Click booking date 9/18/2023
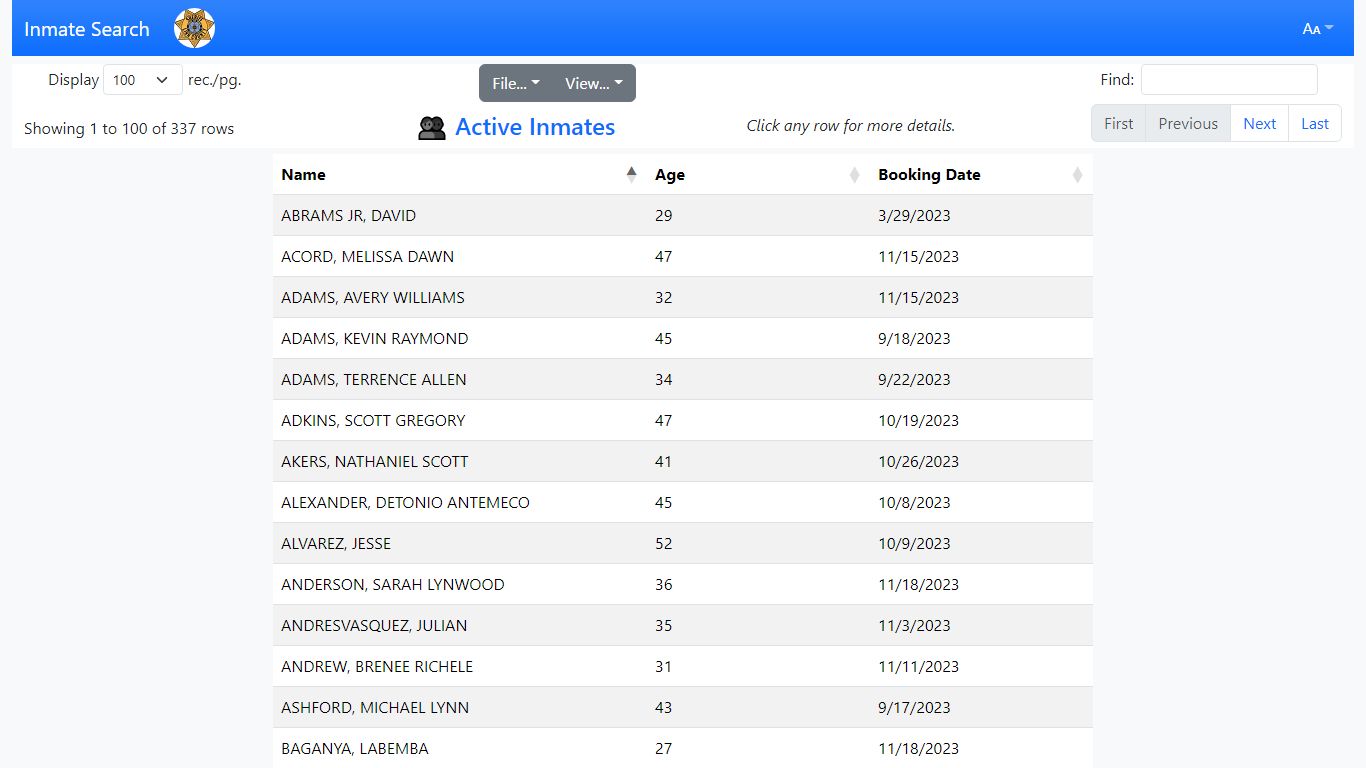This screenshot has width=1366, height=768. click(914, 338)
